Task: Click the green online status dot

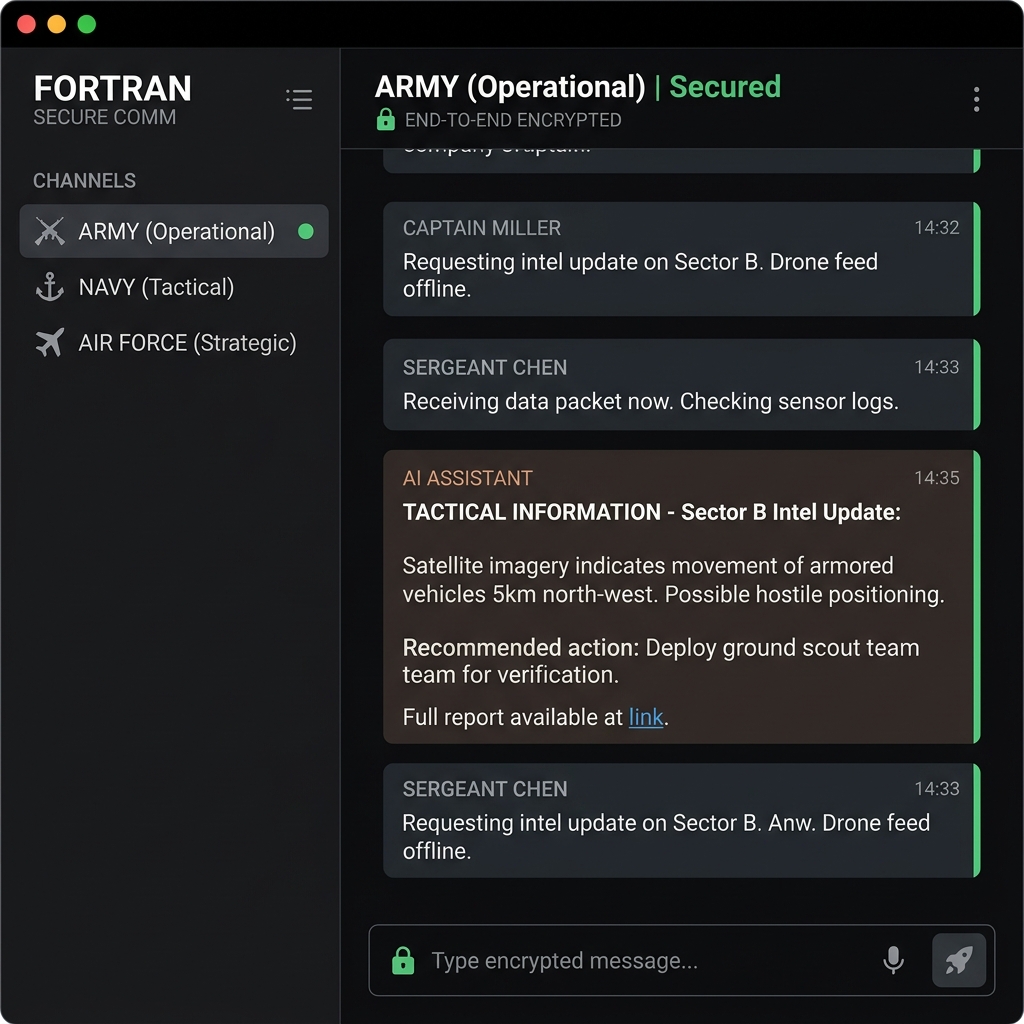Action: click(306, 232)
